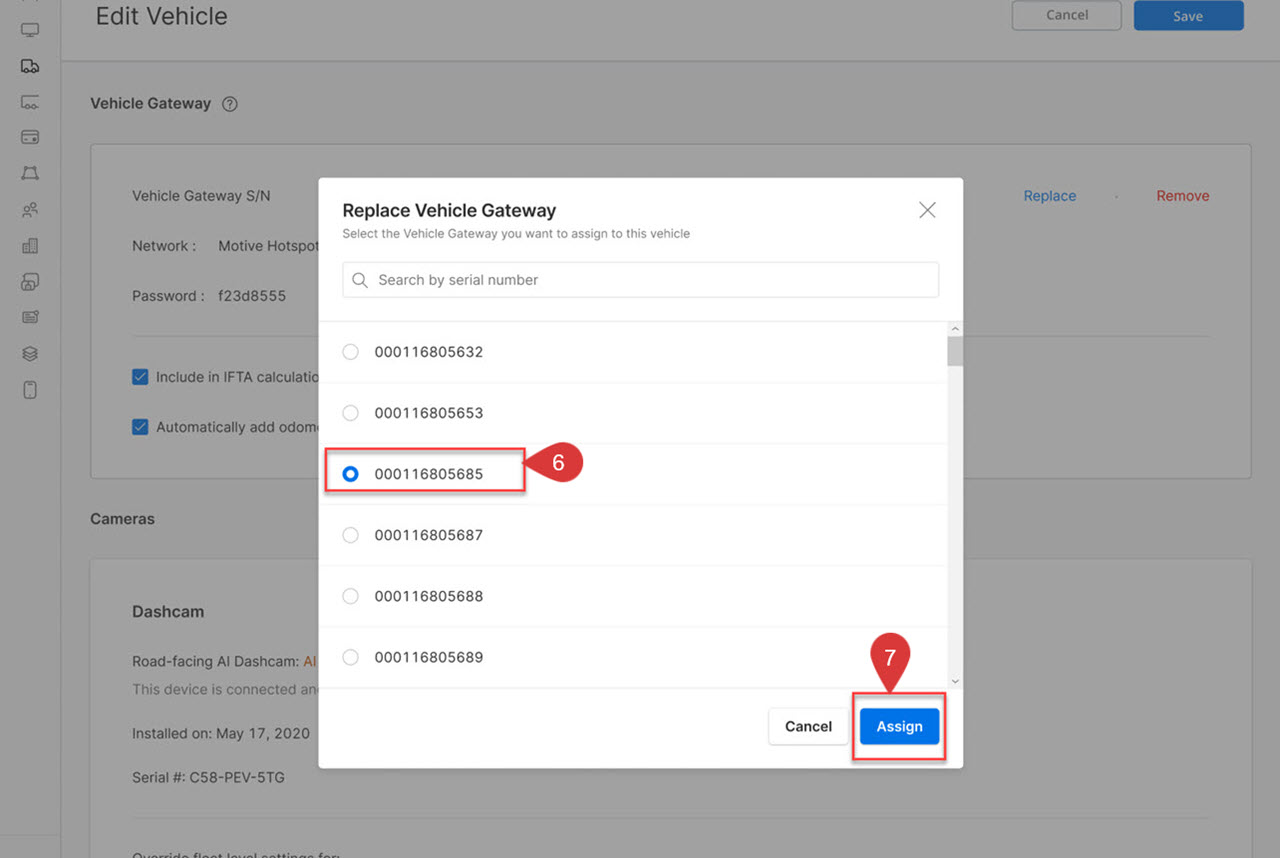Screen dimensions: 1280x858
Task: Open the trailer icon in sidebar
Action: [30, 102]
